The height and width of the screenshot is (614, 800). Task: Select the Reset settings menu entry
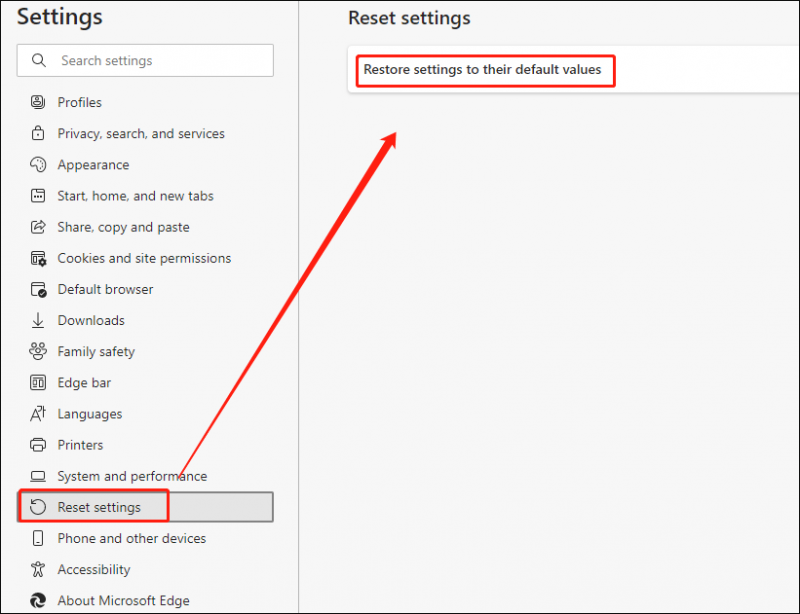click(x=145, y=507)
